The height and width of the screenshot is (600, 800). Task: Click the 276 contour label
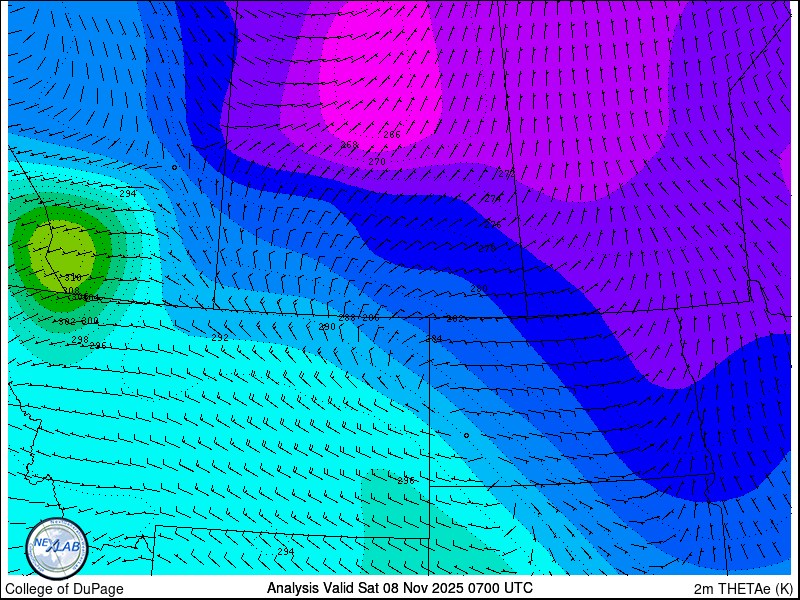click(493, 224)
